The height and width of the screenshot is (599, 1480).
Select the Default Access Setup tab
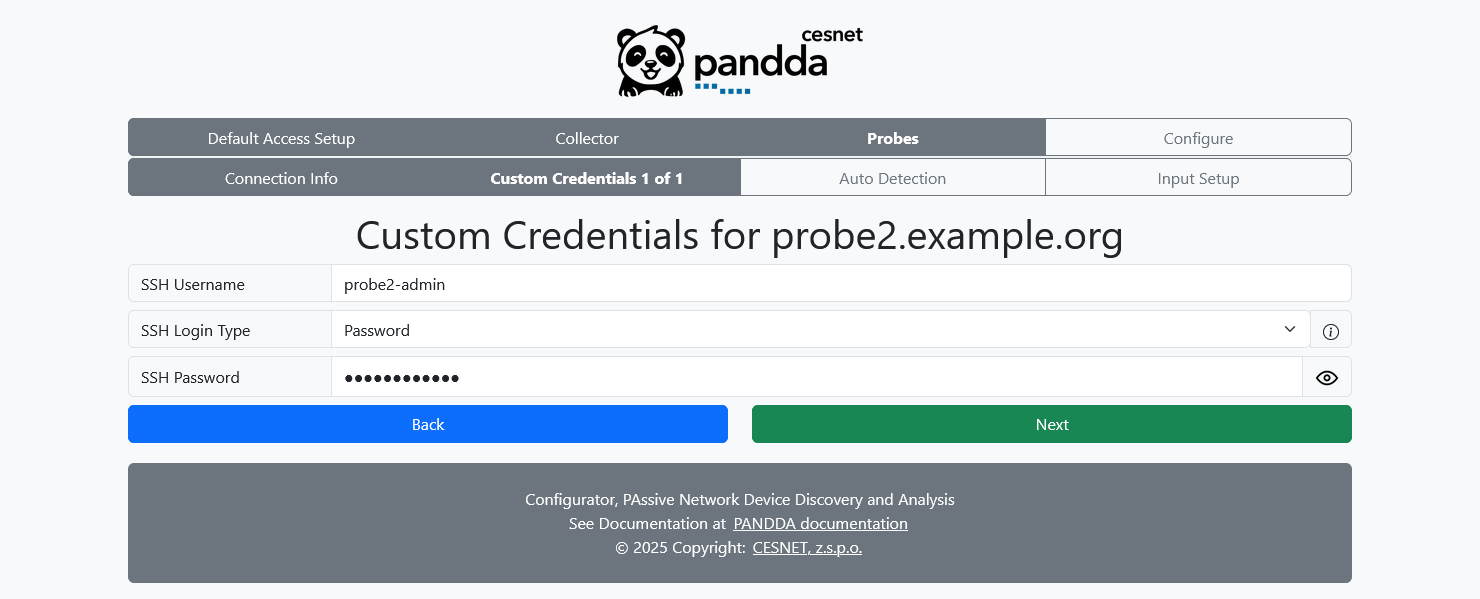(x=281, y=138)
